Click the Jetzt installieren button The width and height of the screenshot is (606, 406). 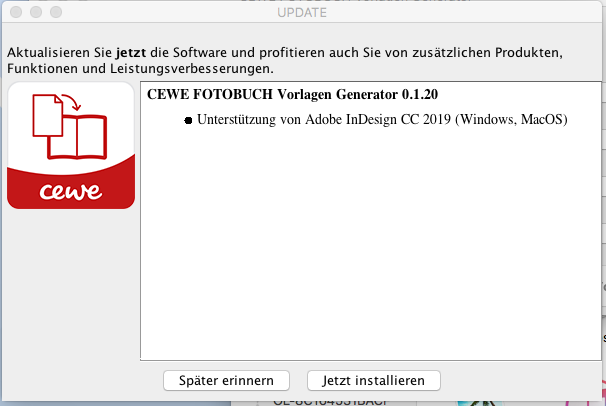pos(374,381)
